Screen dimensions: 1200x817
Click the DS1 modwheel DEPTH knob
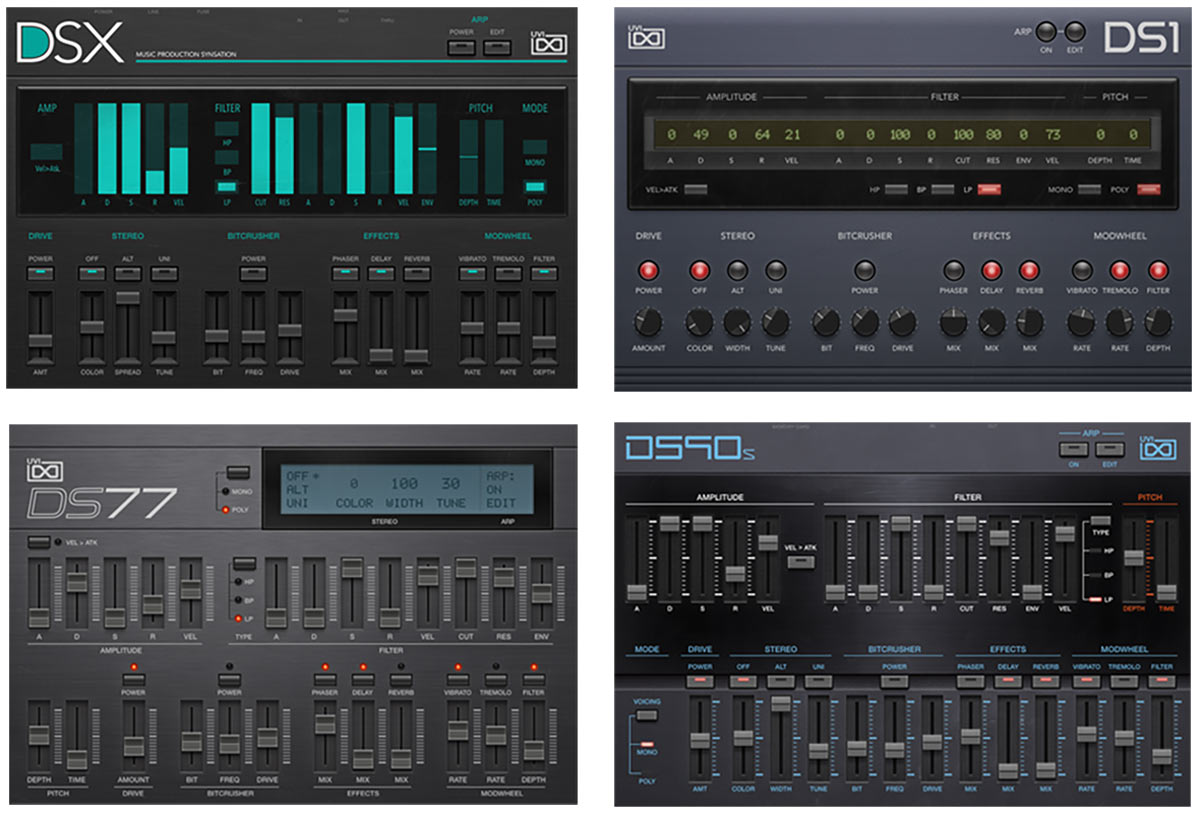[1158, 322]
